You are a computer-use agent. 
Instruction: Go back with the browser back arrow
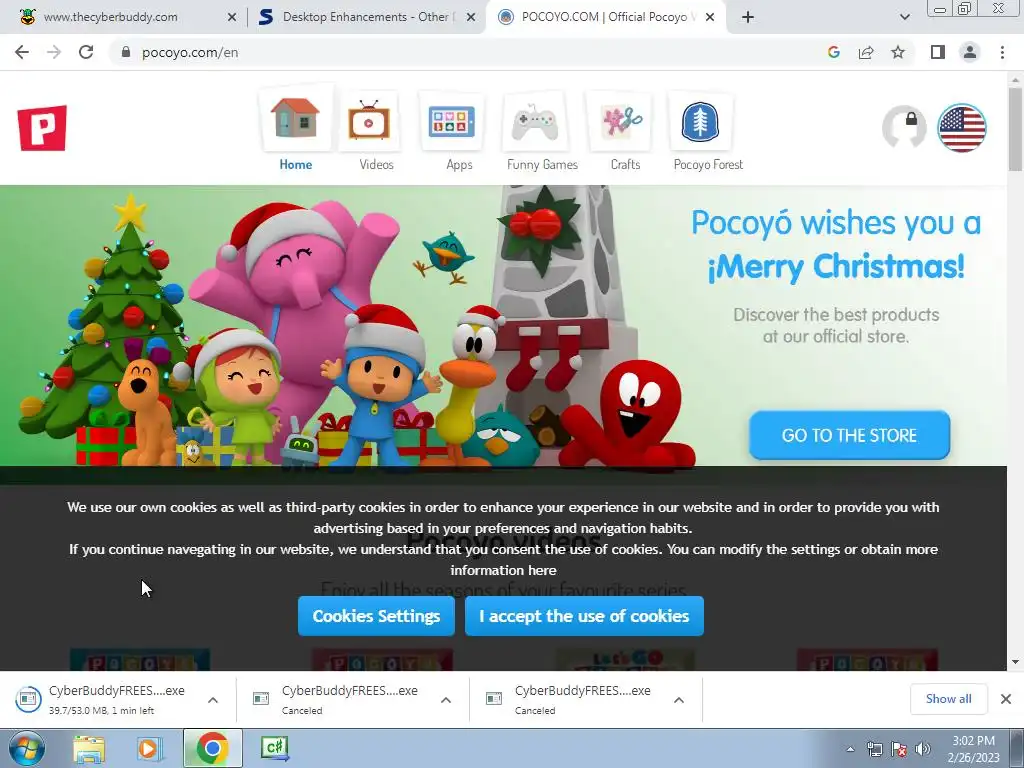pyautogui.click(x=22, y=52)
